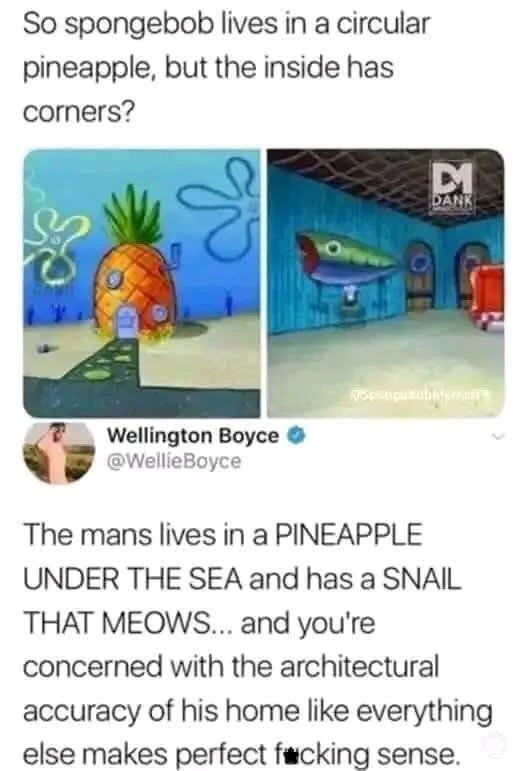Open the pineapple interior room image
Image resolution: width=526 pixels, height=771 pixels.
385,283
